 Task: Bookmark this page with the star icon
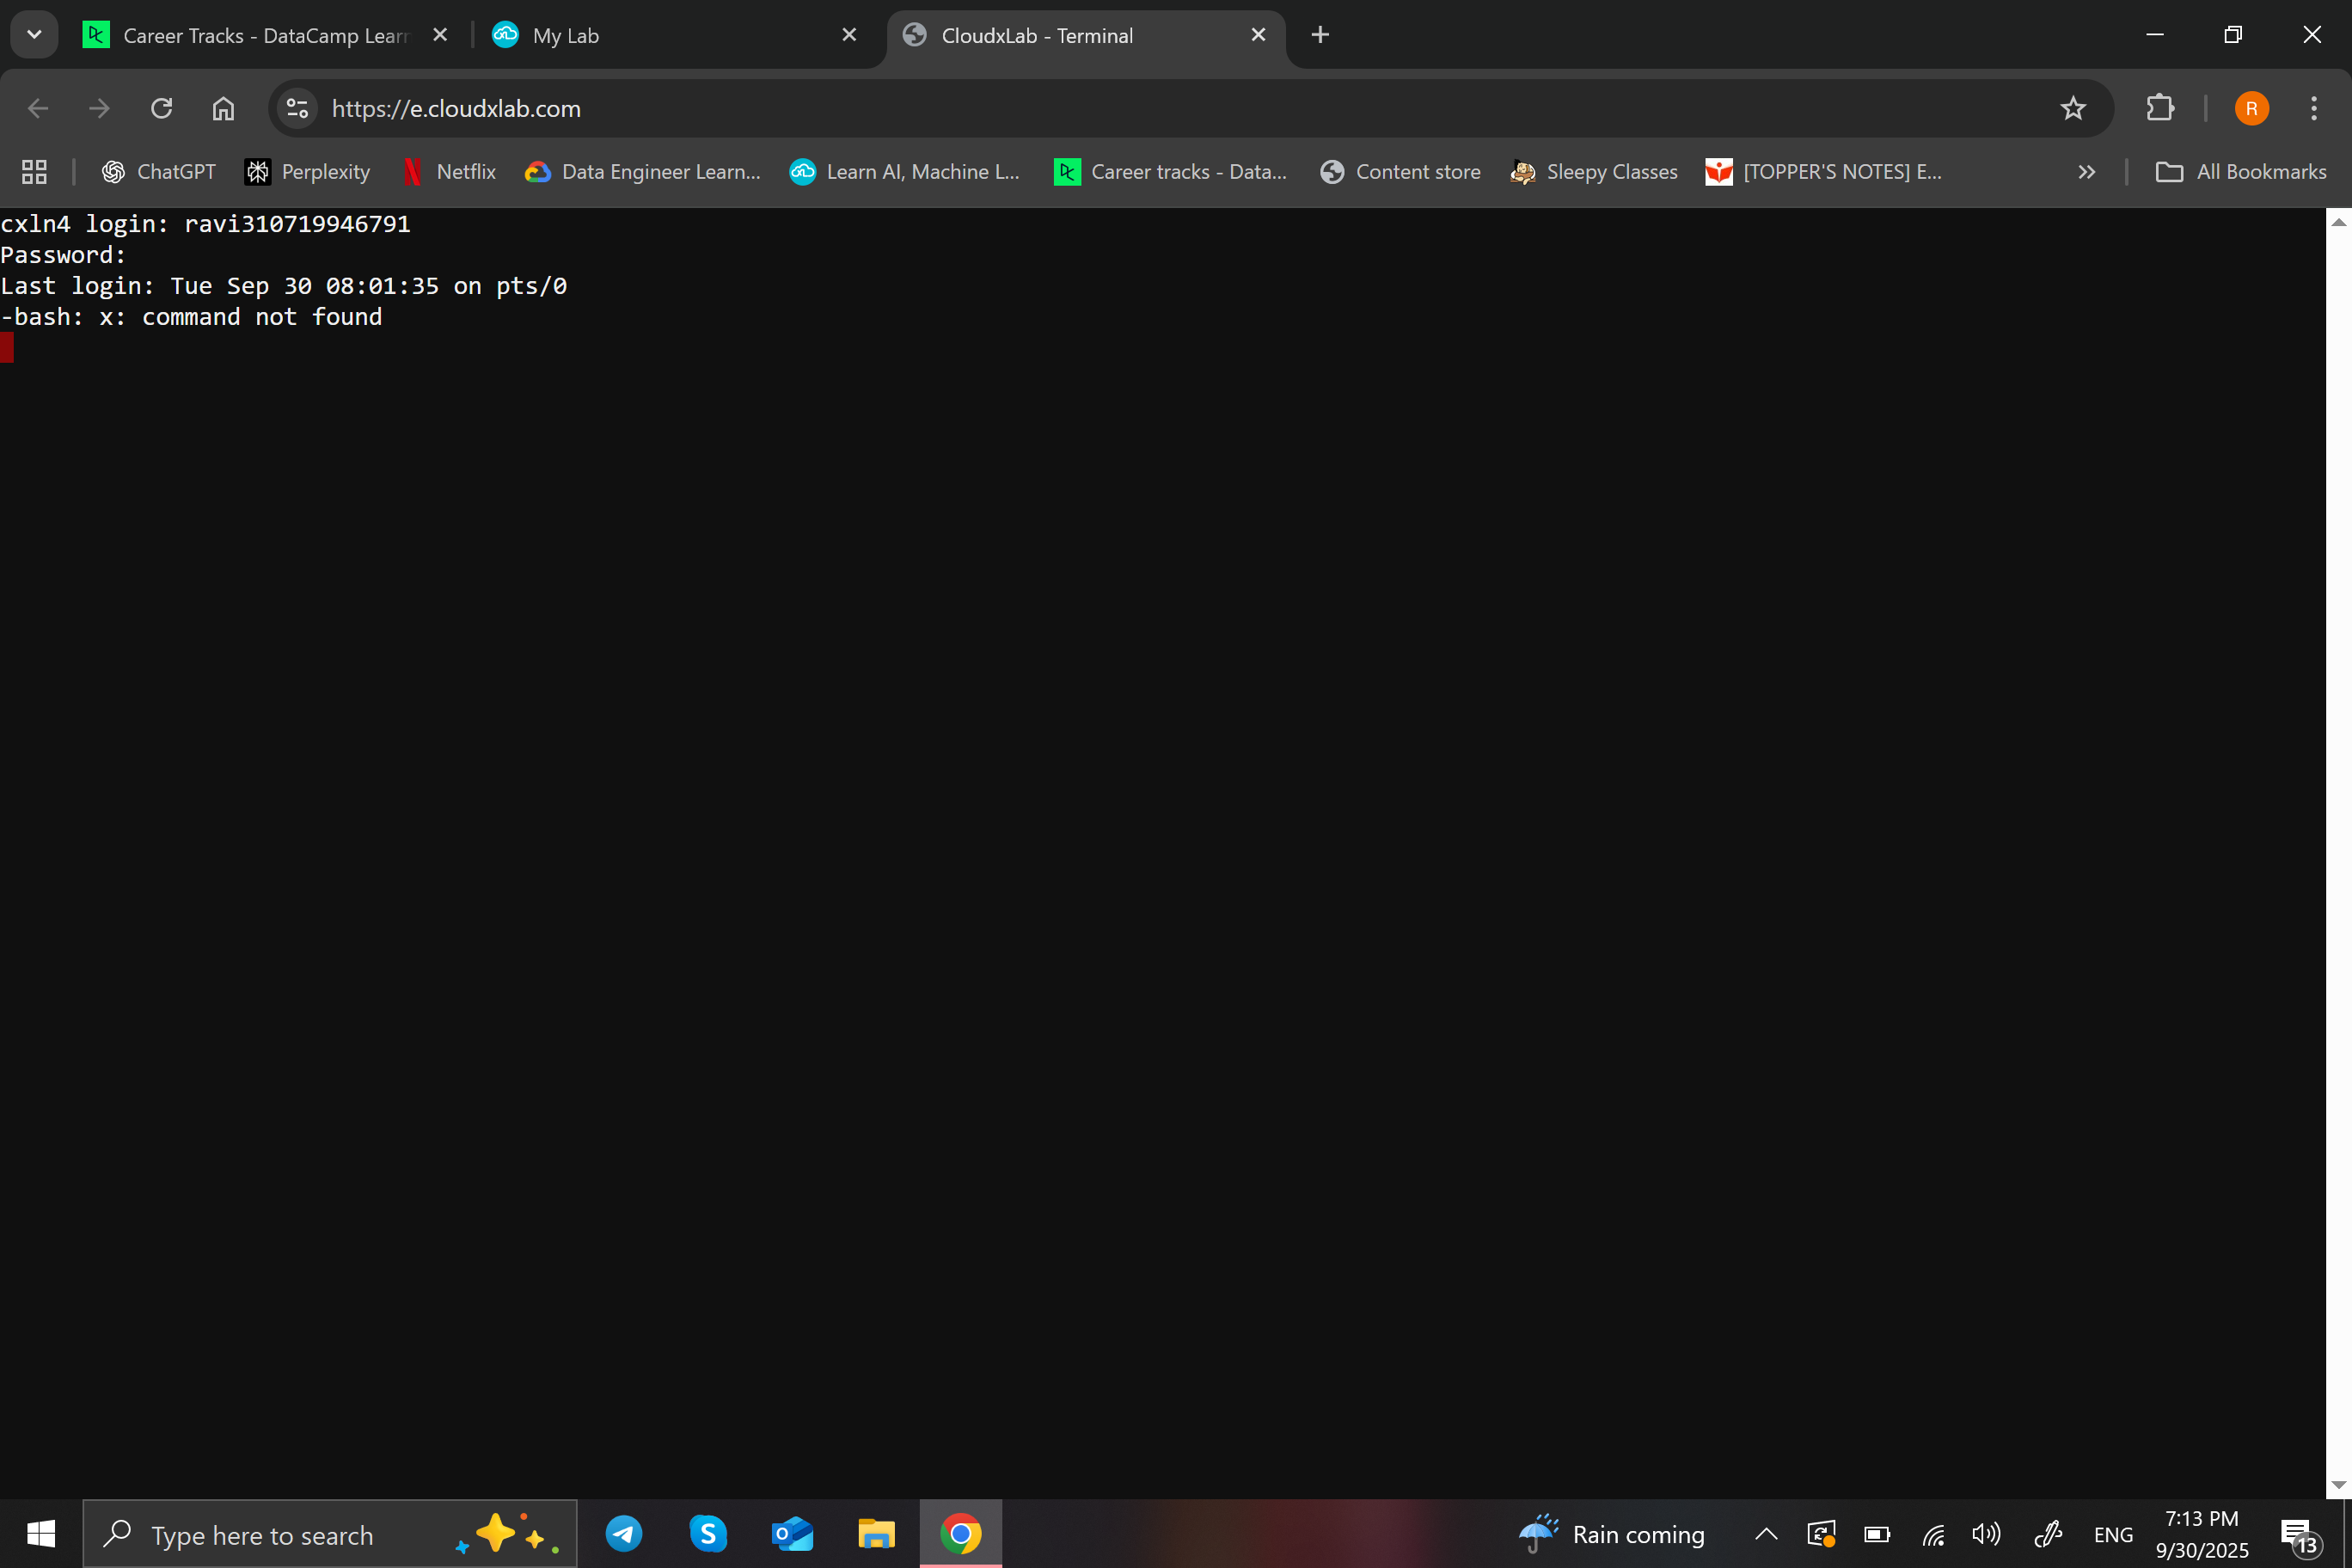[2072, 108]
